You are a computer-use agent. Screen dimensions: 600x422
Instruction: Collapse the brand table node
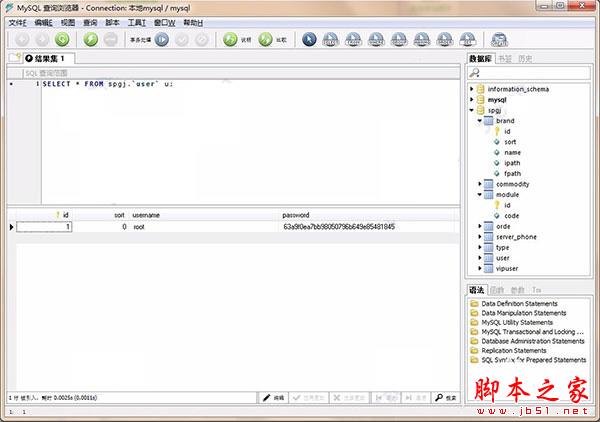pos(480,121)
